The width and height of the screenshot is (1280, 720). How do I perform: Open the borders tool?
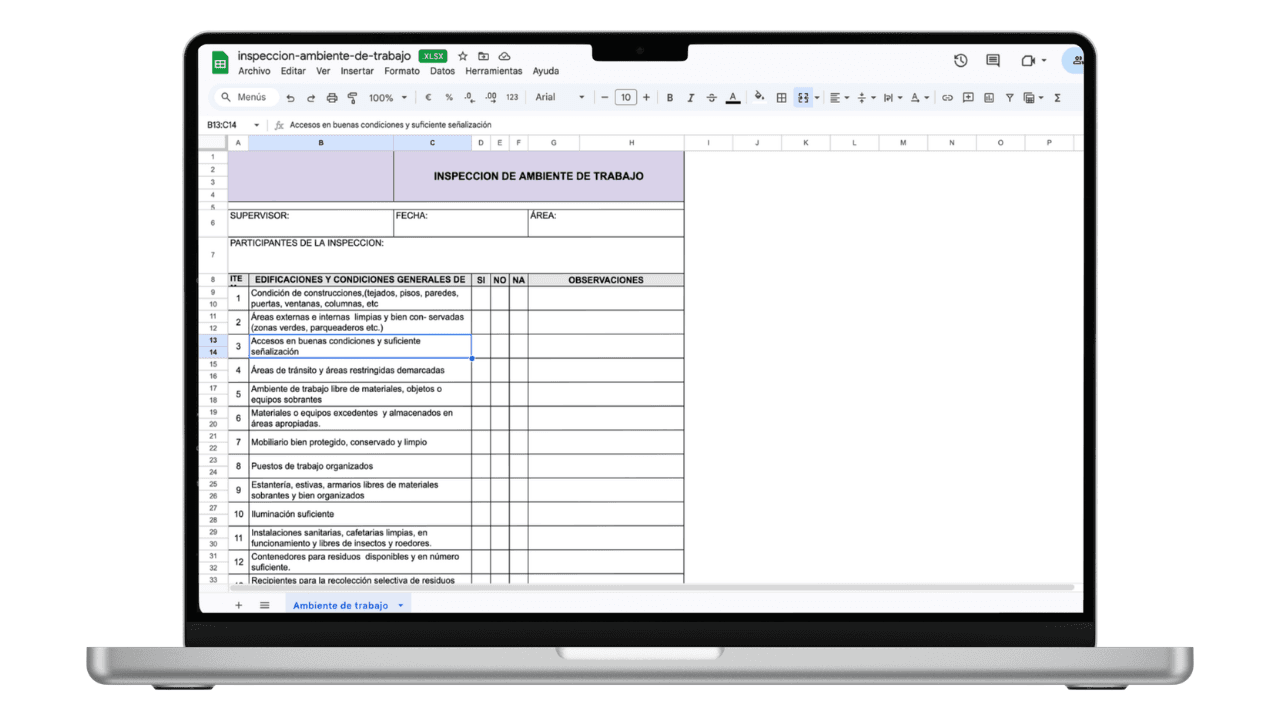click(x=783, y=97)
